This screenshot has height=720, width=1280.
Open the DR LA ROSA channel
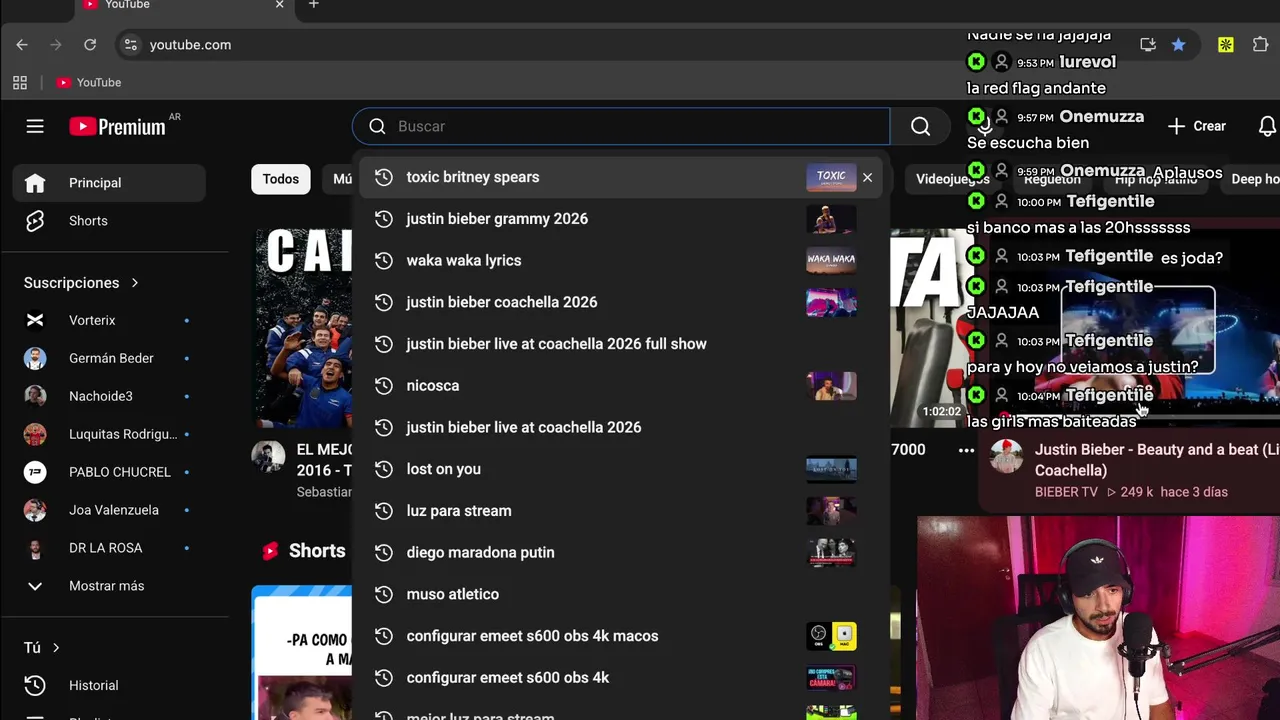click(x=109, y=548)
